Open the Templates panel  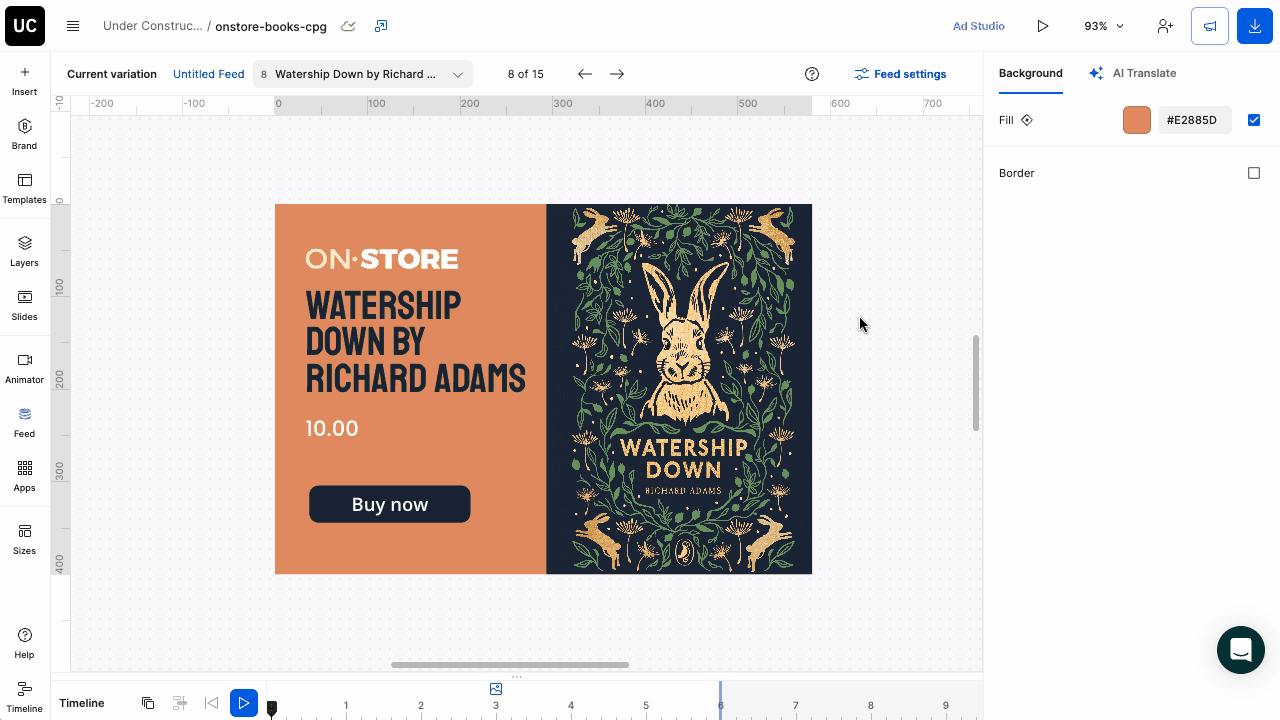coord(25,188)
